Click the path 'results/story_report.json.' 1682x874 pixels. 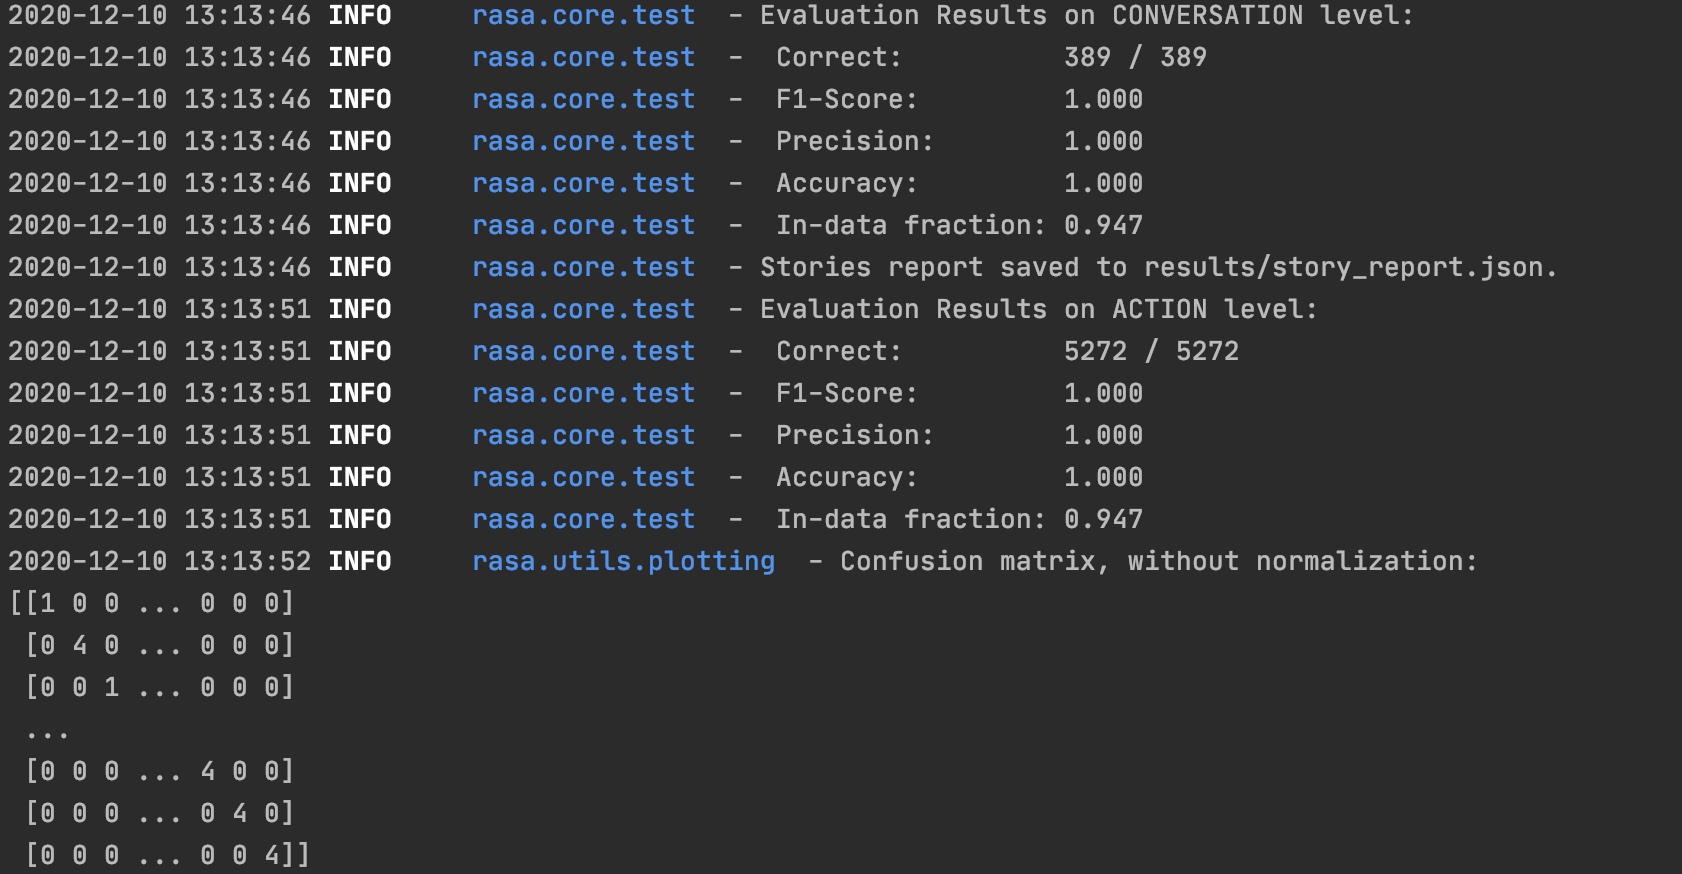pyautogui.click(x=1351, y=267)
